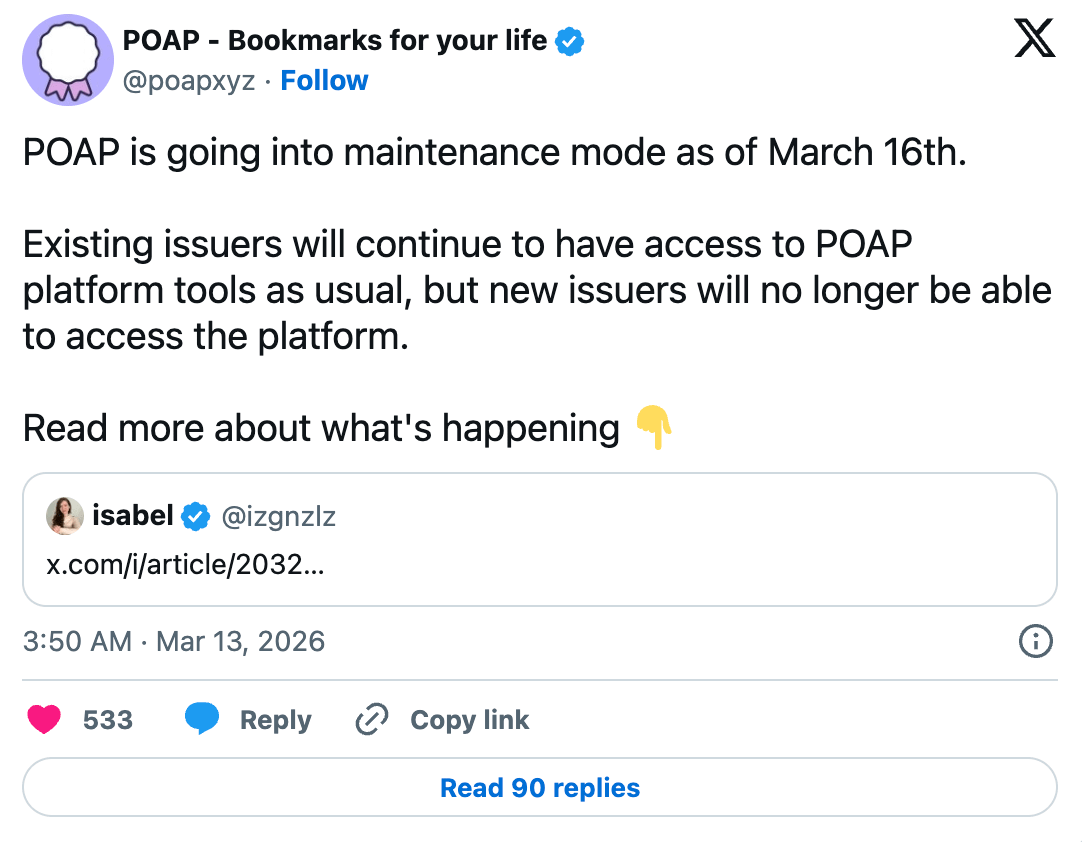Screen dimensions: 1082x842
Task: Open the POAP profile avatar
Action: [x=64, y=61]
